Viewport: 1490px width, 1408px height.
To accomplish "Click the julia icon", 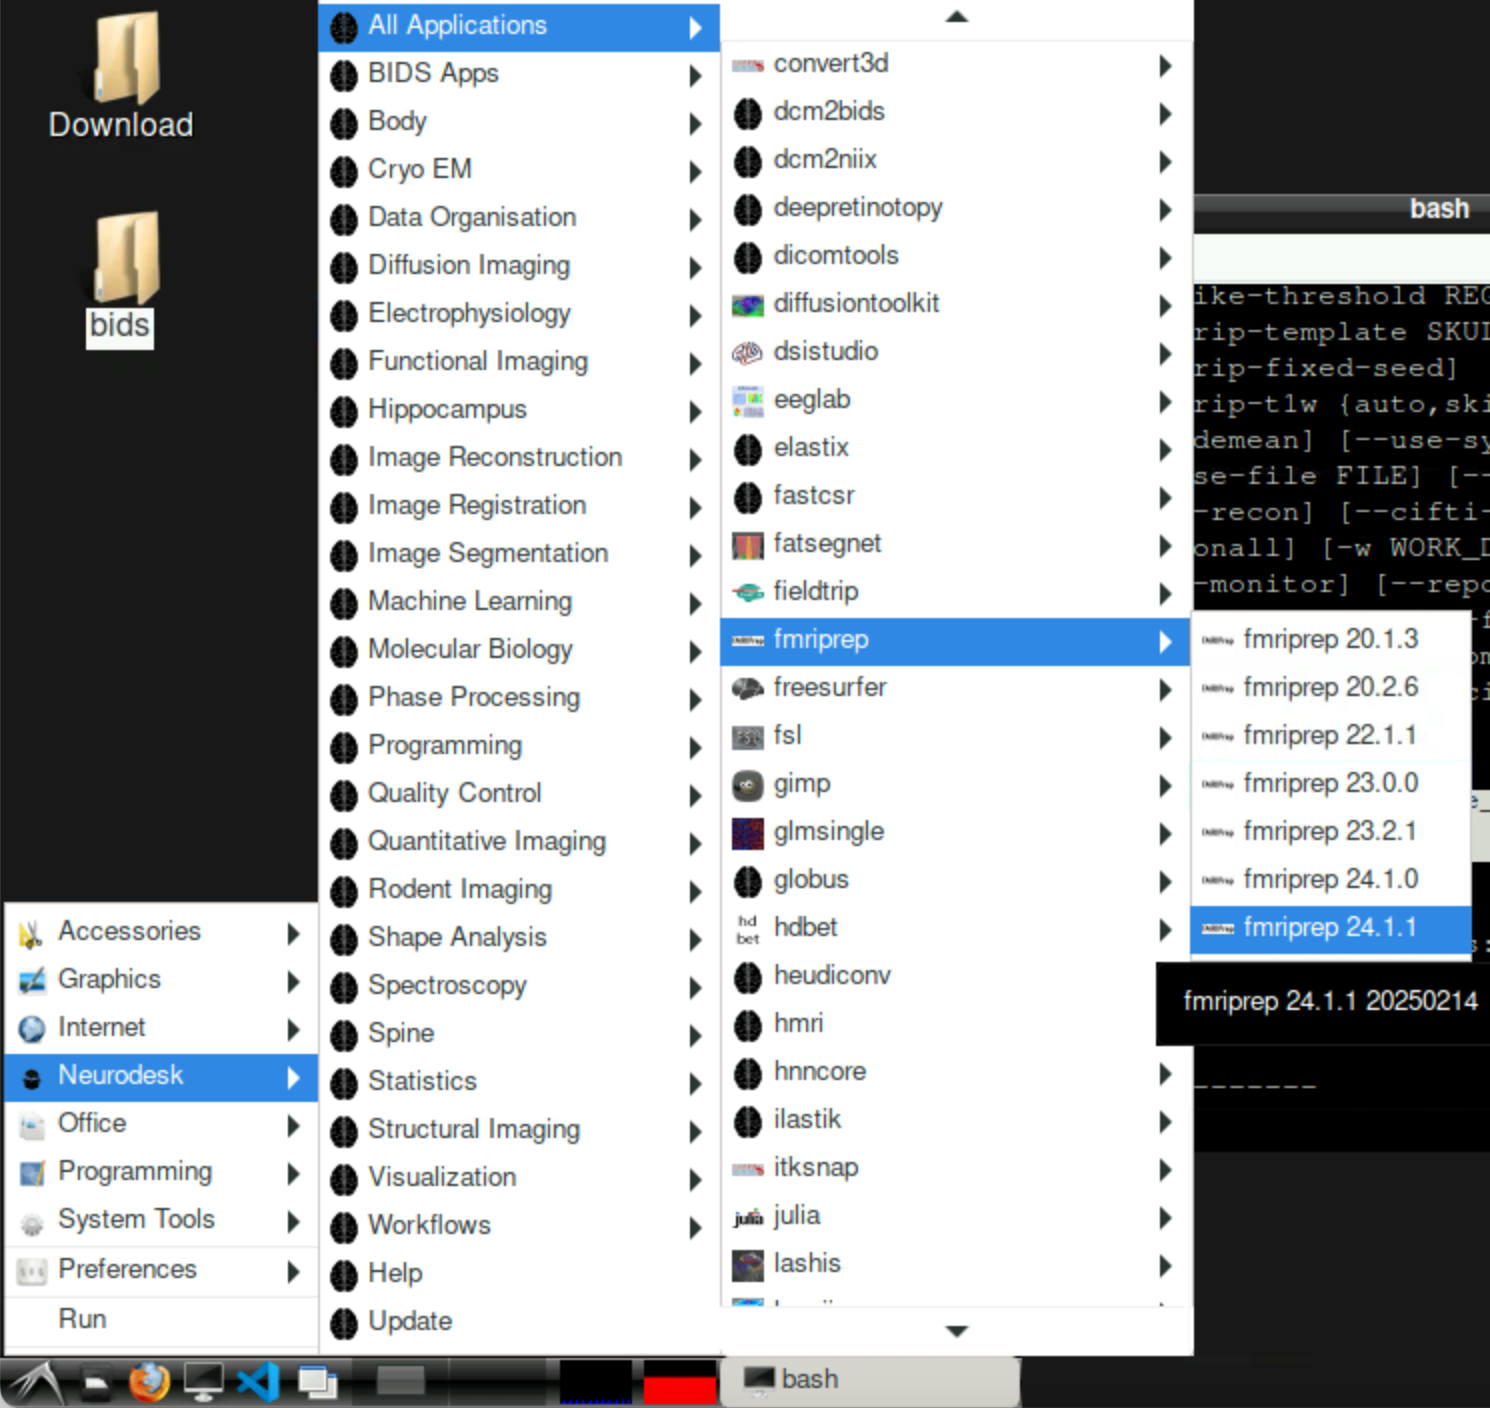I will tap(748, 1217).
